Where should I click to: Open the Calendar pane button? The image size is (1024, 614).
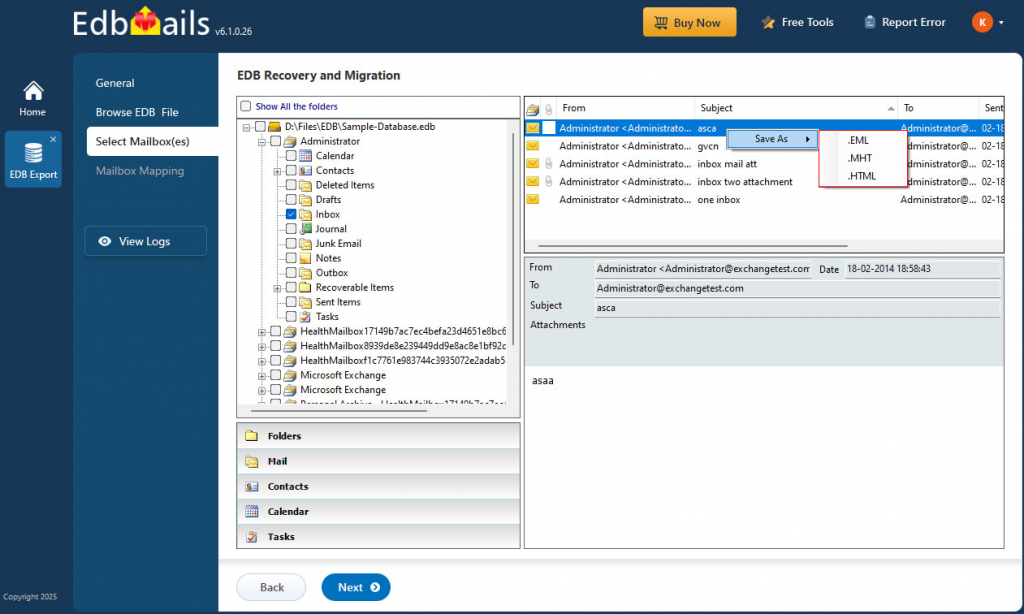click(378, 511)
